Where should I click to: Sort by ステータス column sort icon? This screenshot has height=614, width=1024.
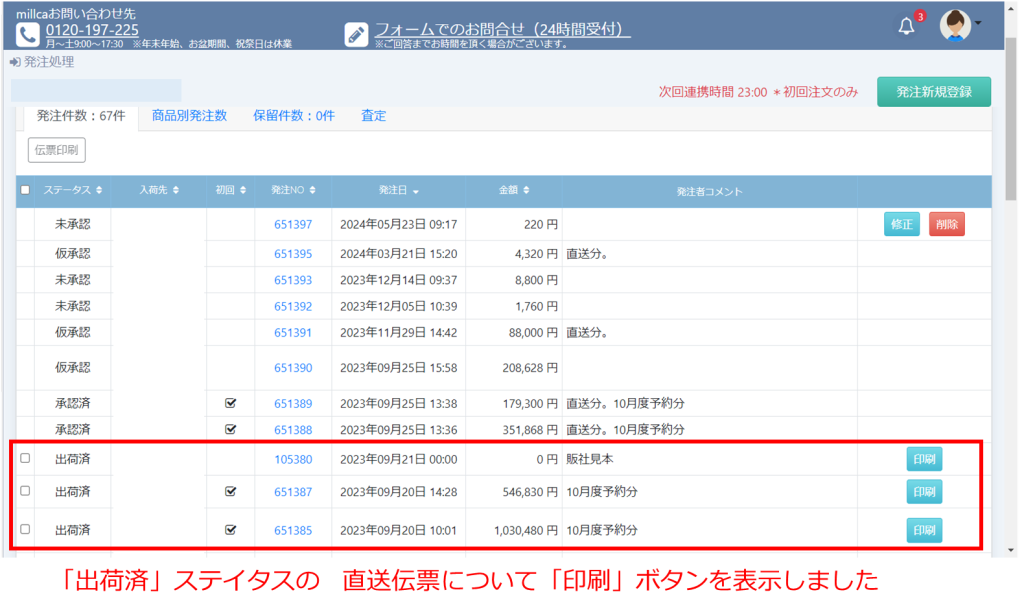click(x=97, y=190)
